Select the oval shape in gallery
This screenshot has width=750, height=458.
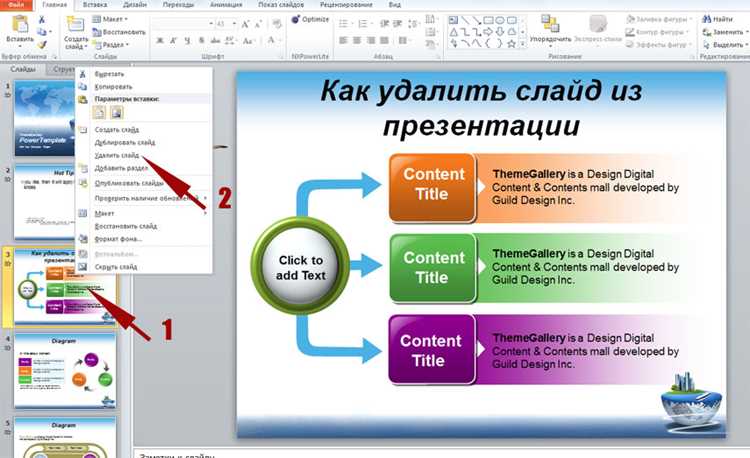point(500,20)
